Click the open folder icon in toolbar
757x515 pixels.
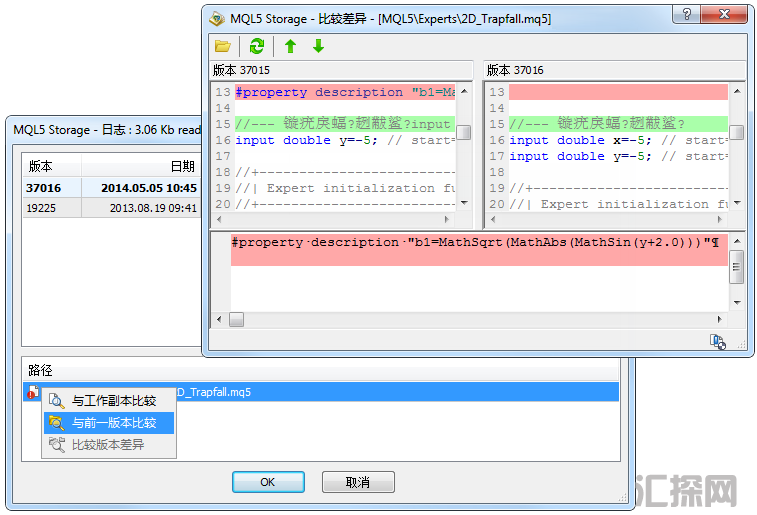point(222,46)
